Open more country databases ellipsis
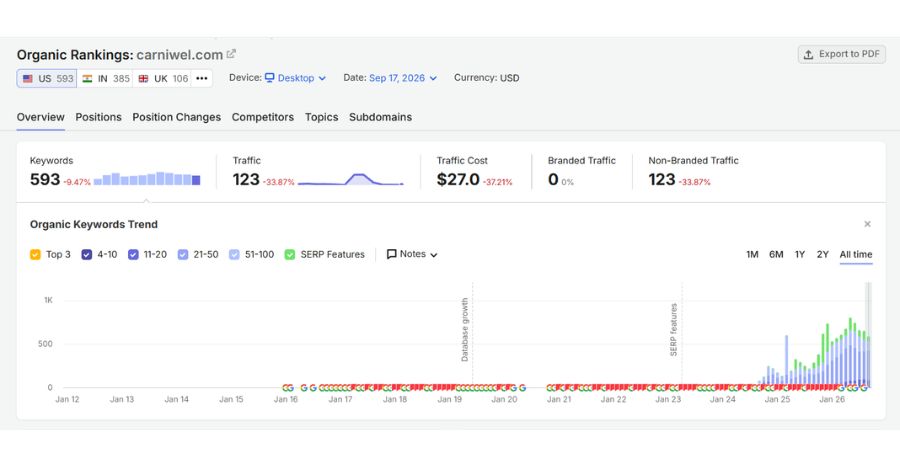This screenshot has width=900, height=450. click(x=201, y=79)
